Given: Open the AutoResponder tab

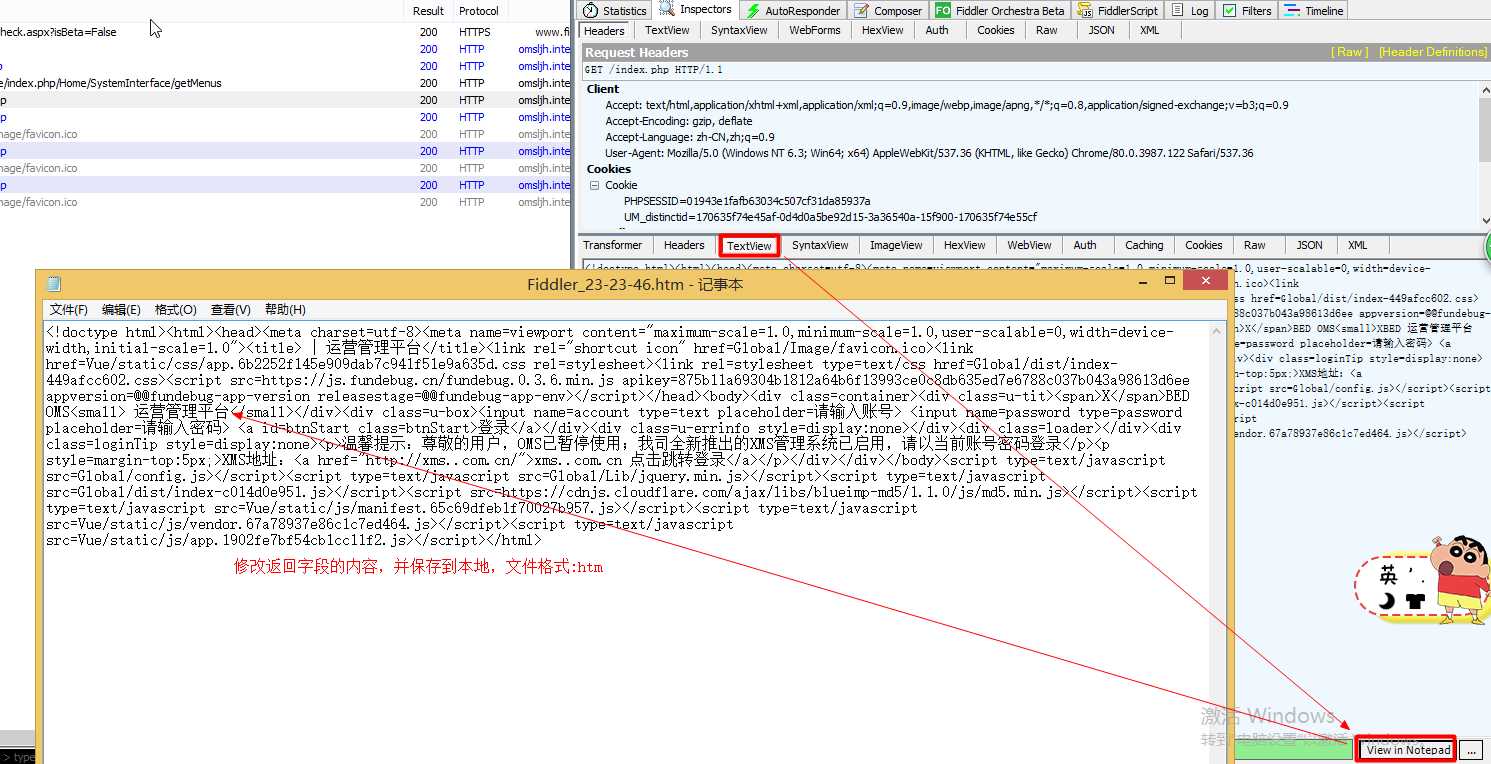Looking at the screenshot, I should 794,10.
